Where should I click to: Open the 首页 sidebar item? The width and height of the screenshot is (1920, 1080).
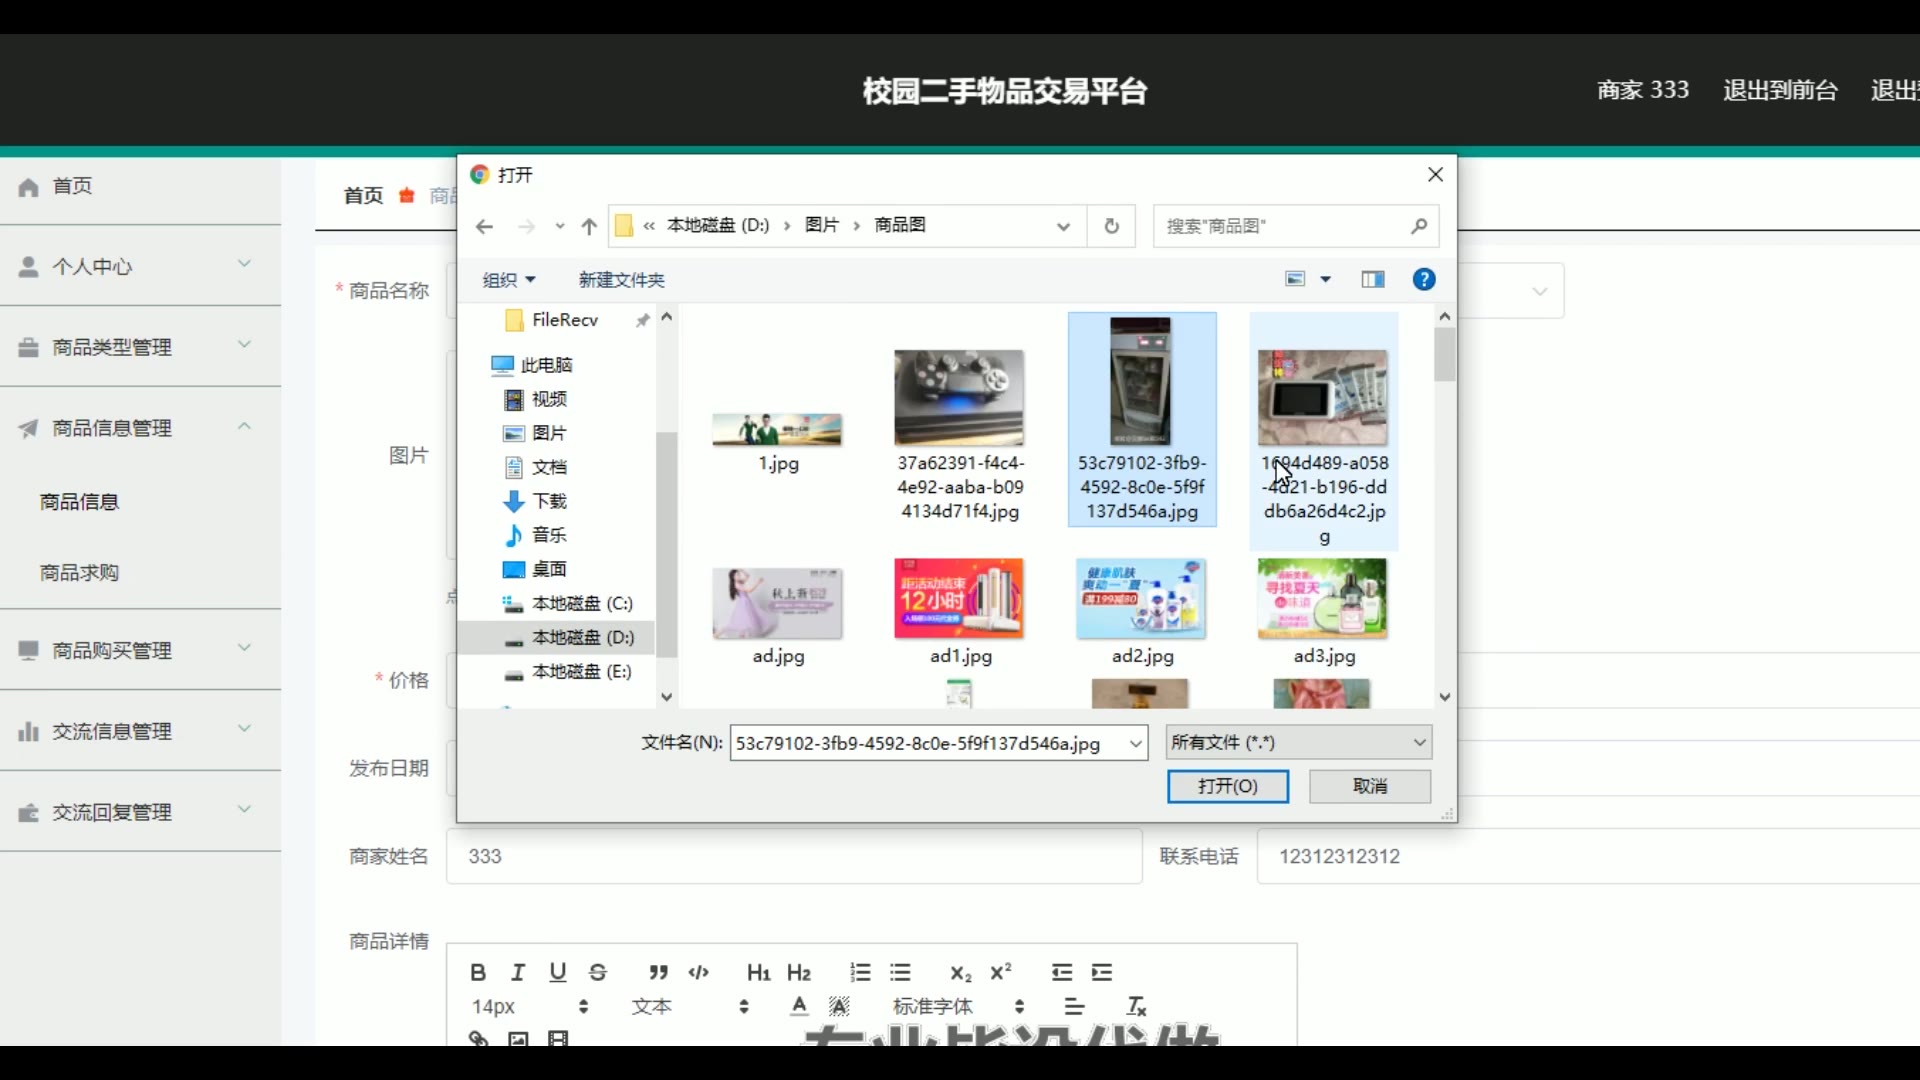point(140,186)
